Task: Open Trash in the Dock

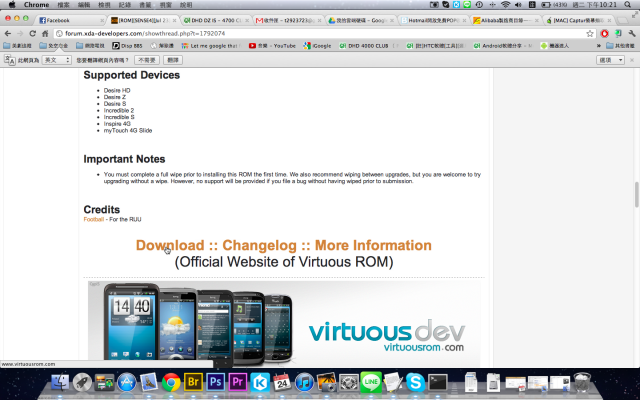Action: tap(582, 383)
